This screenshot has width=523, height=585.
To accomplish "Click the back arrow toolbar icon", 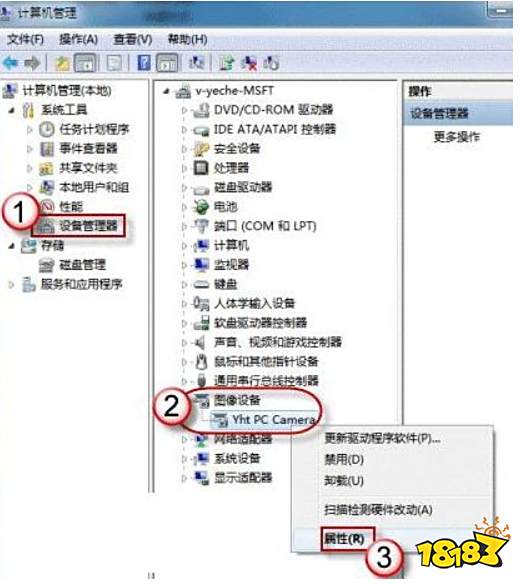I will click(x=10, y=63).
